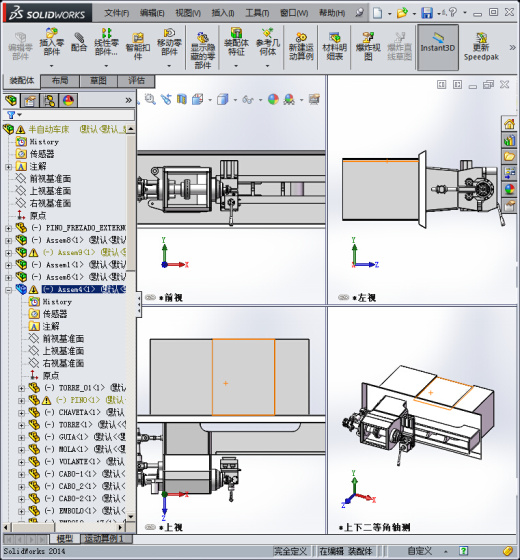Switch to the 布局 tab
The height and width of the screenshot is (560, 520).
click(x=60, y=81)
